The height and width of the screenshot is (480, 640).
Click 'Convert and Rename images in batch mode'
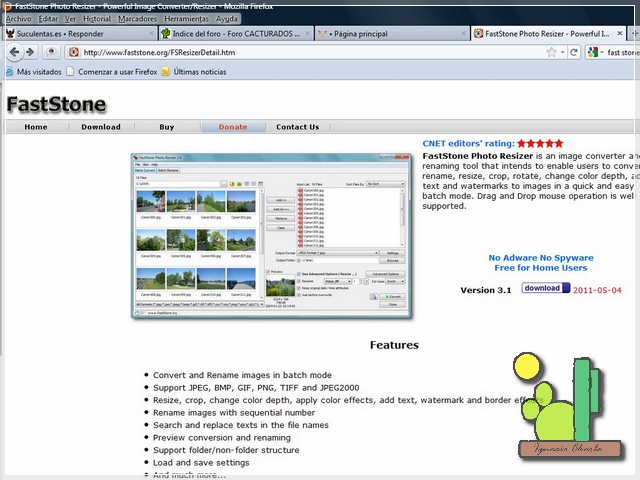[x=242, y=375]
